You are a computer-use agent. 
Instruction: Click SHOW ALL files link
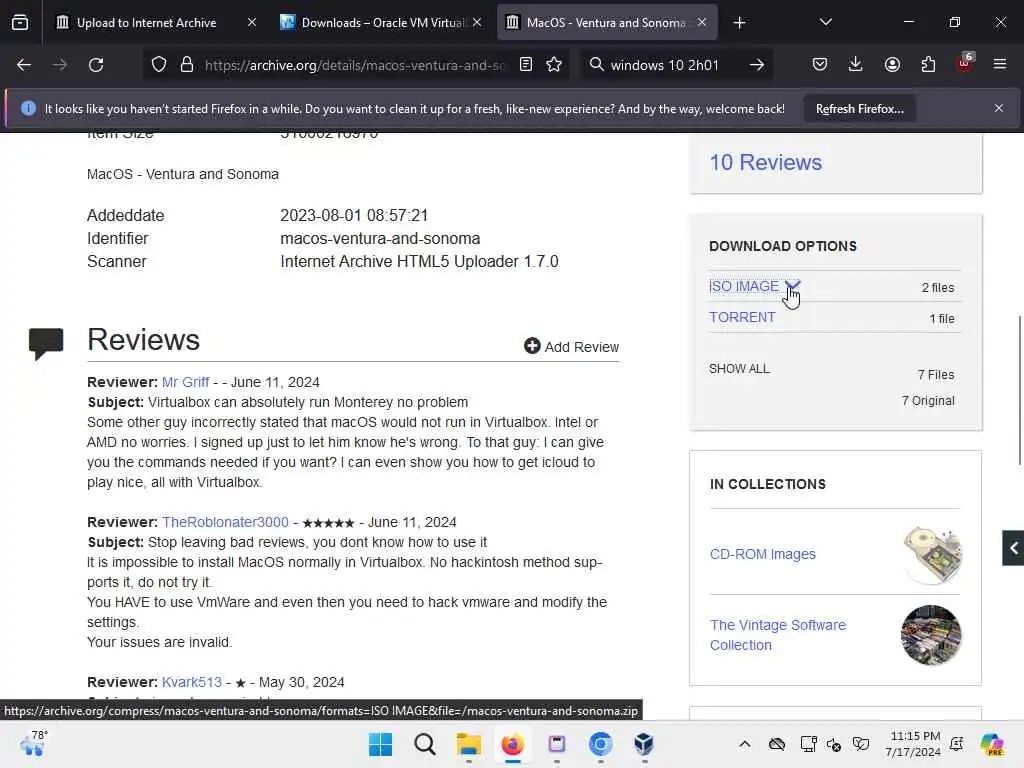pos(739,369)
